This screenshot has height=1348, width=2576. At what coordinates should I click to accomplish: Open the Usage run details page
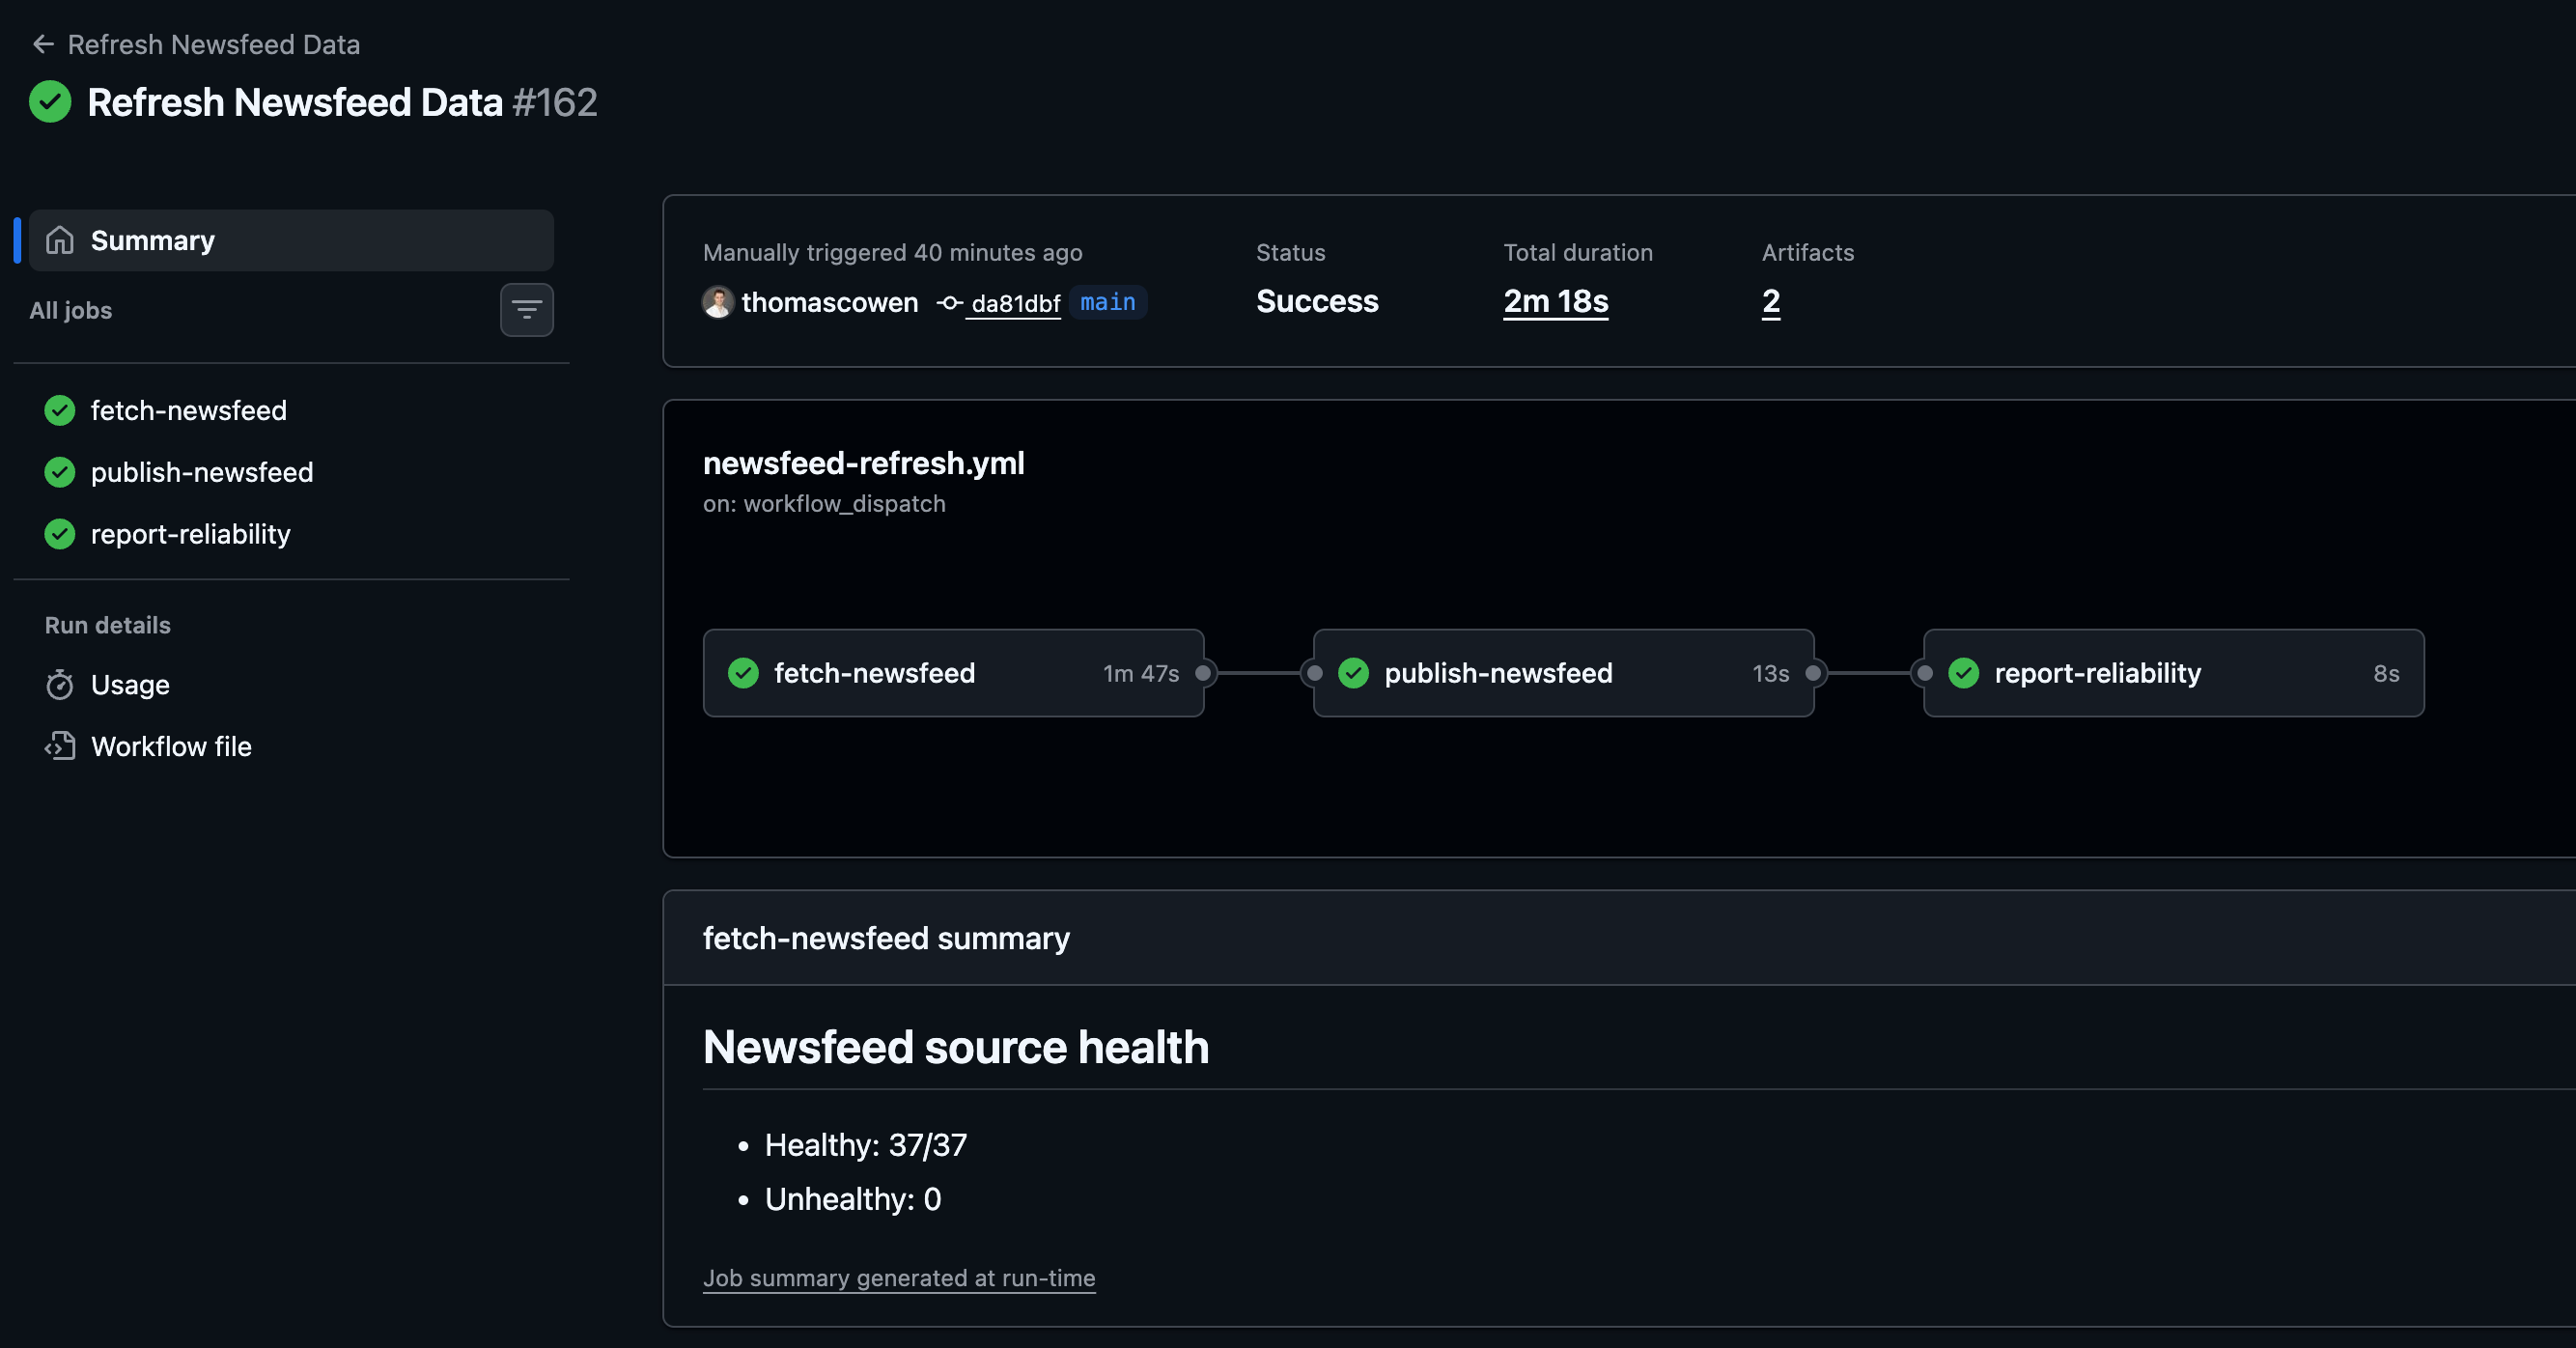(x=291, y=685)
